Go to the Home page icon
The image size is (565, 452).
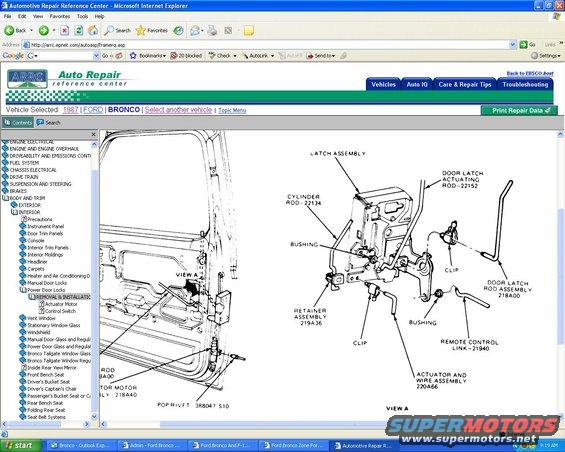(x=93, y=31)
